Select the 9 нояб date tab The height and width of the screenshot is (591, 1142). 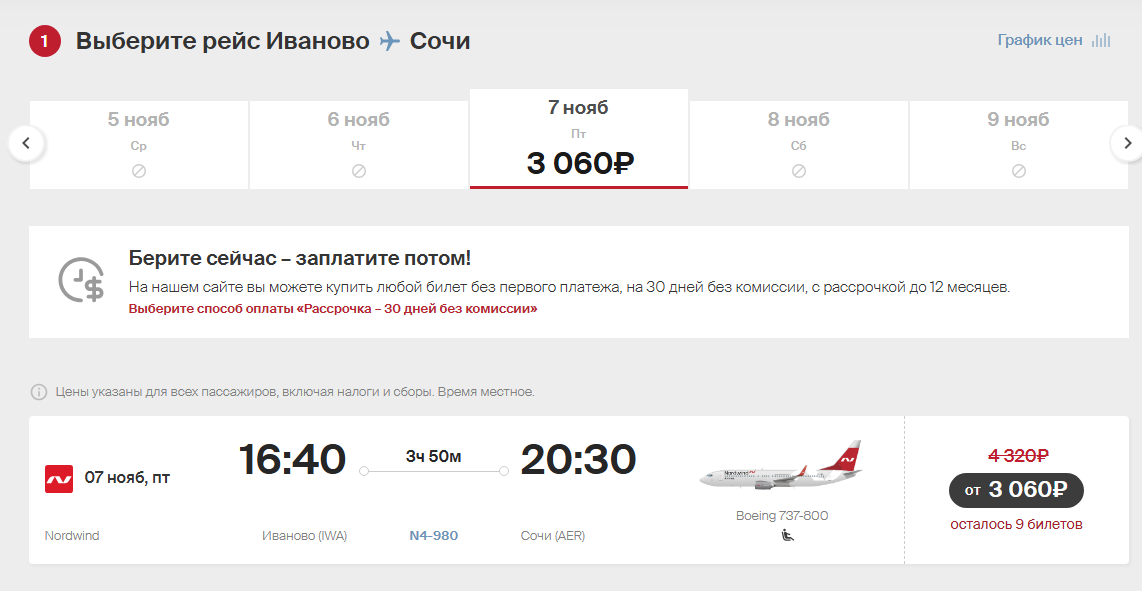coord(1018,144)
